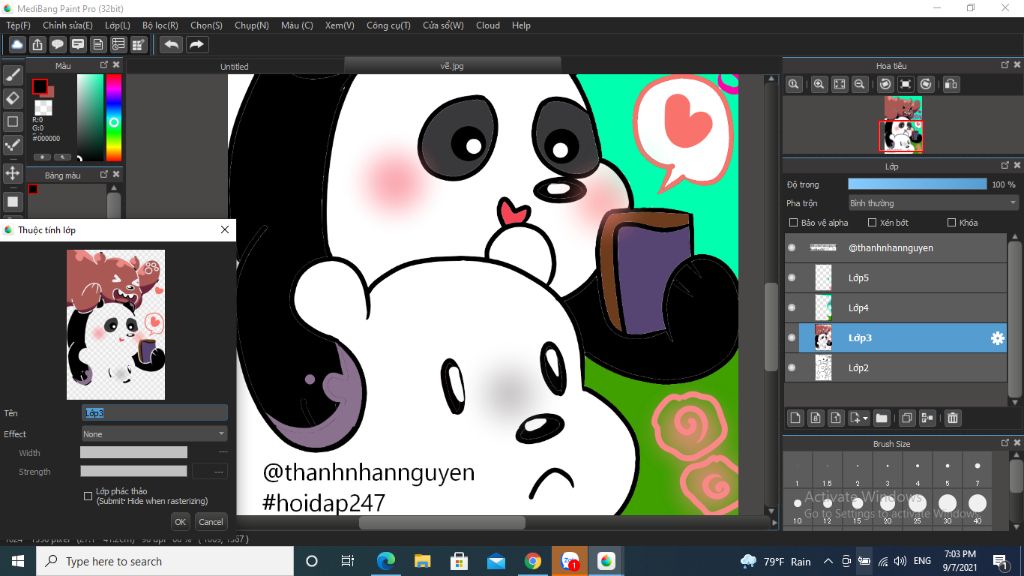Hide the Lớp3 layer
Viewport: 1024px width, 576px height.
pyautogui.click(x=792, y=338)
